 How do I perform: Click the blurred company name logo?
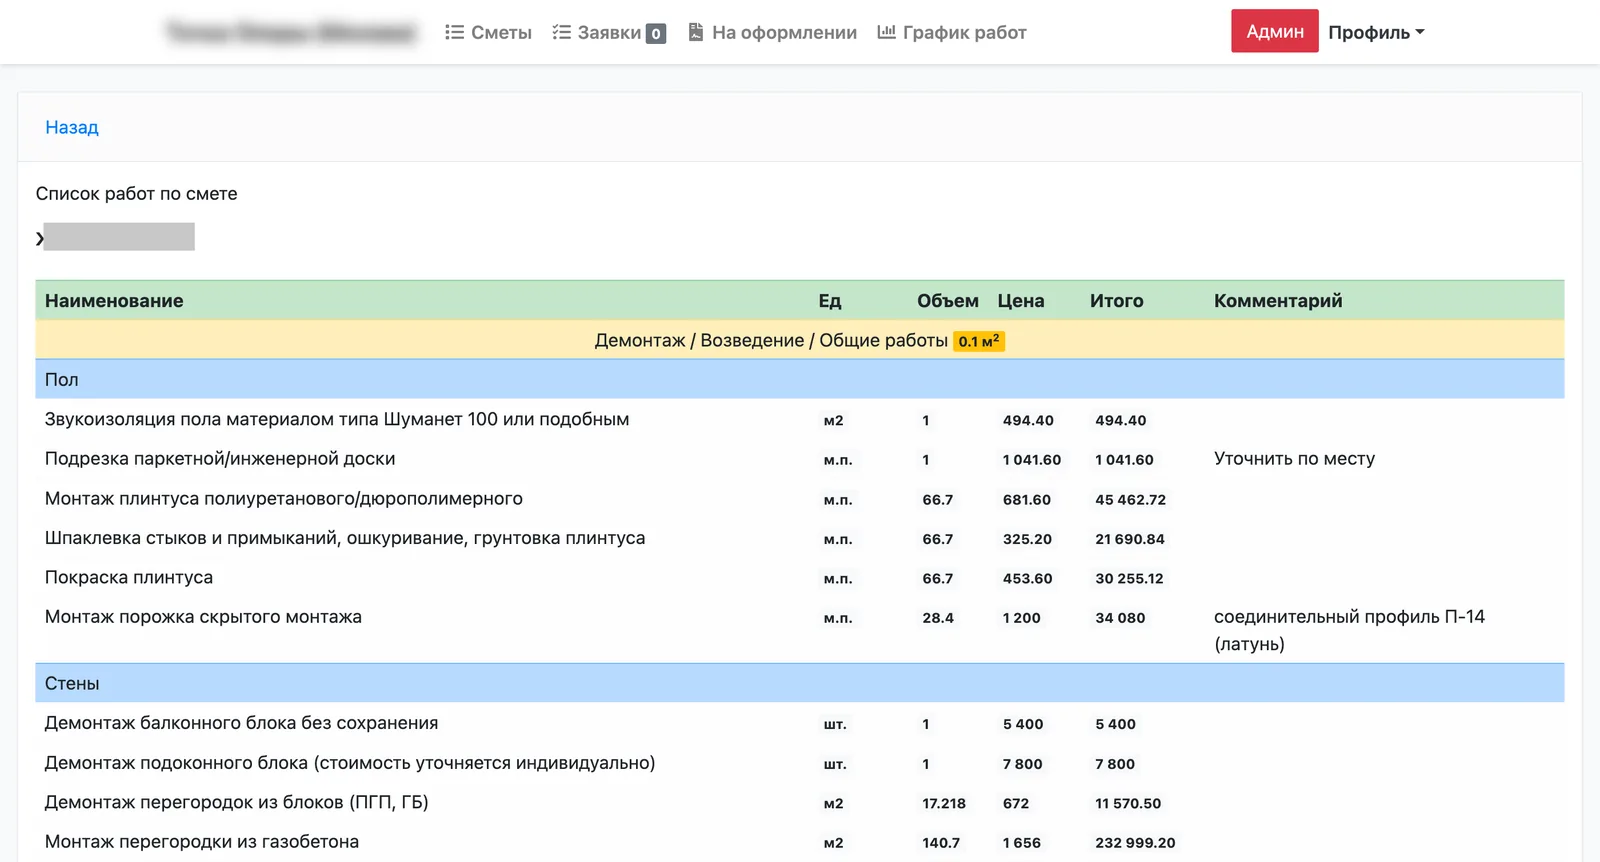(291, 32)
